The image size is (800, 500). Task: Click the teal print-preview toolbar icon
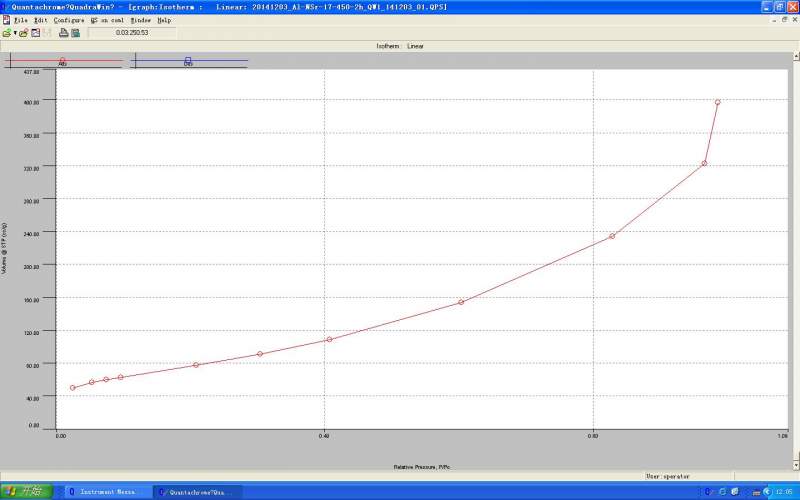(76, 33)
